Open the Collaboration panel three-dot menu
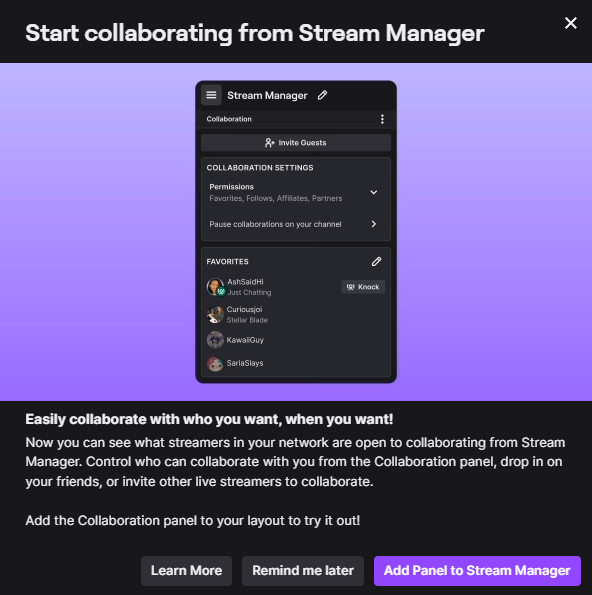This screenshot has height=595, width=592. [x=382, y=119]
